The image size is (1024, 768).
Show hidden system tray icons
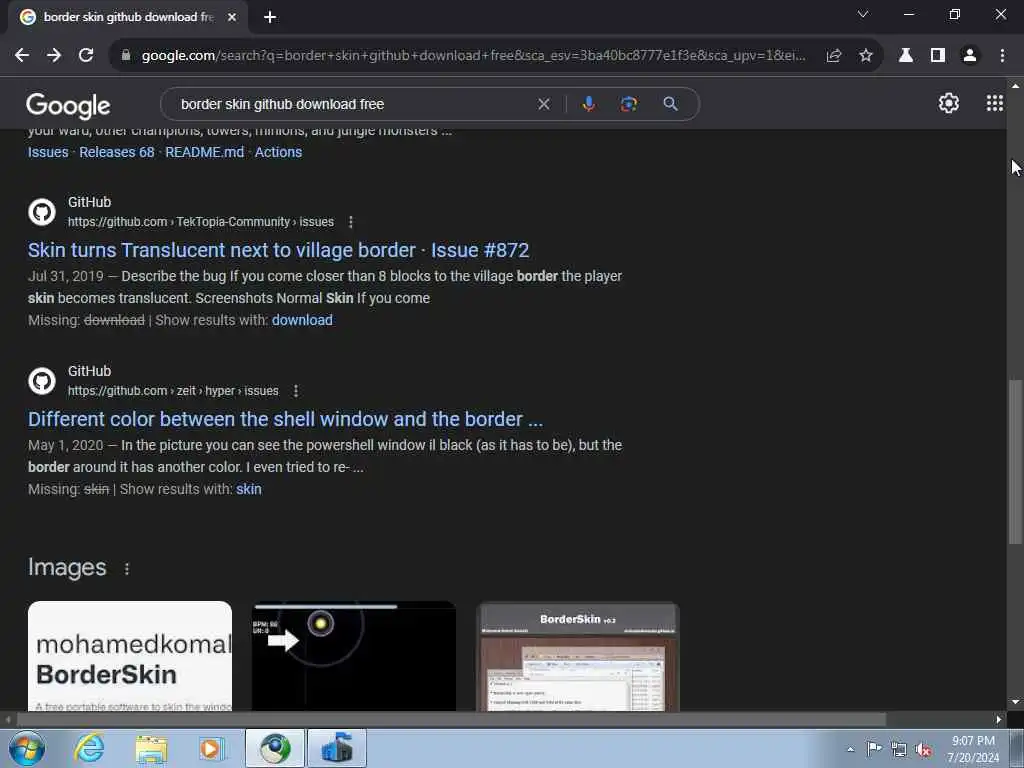pyautogui.click(x=850, y=749)
